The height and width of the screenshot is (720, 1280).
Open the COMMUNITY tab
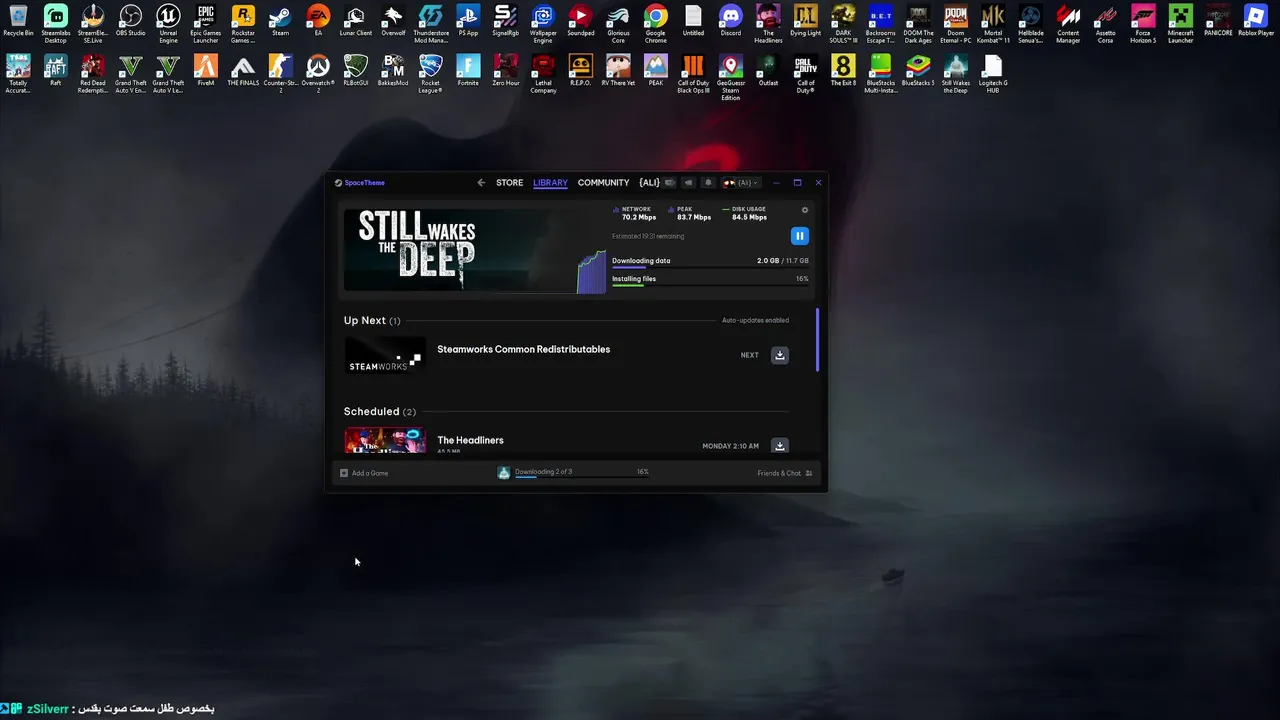603,183
